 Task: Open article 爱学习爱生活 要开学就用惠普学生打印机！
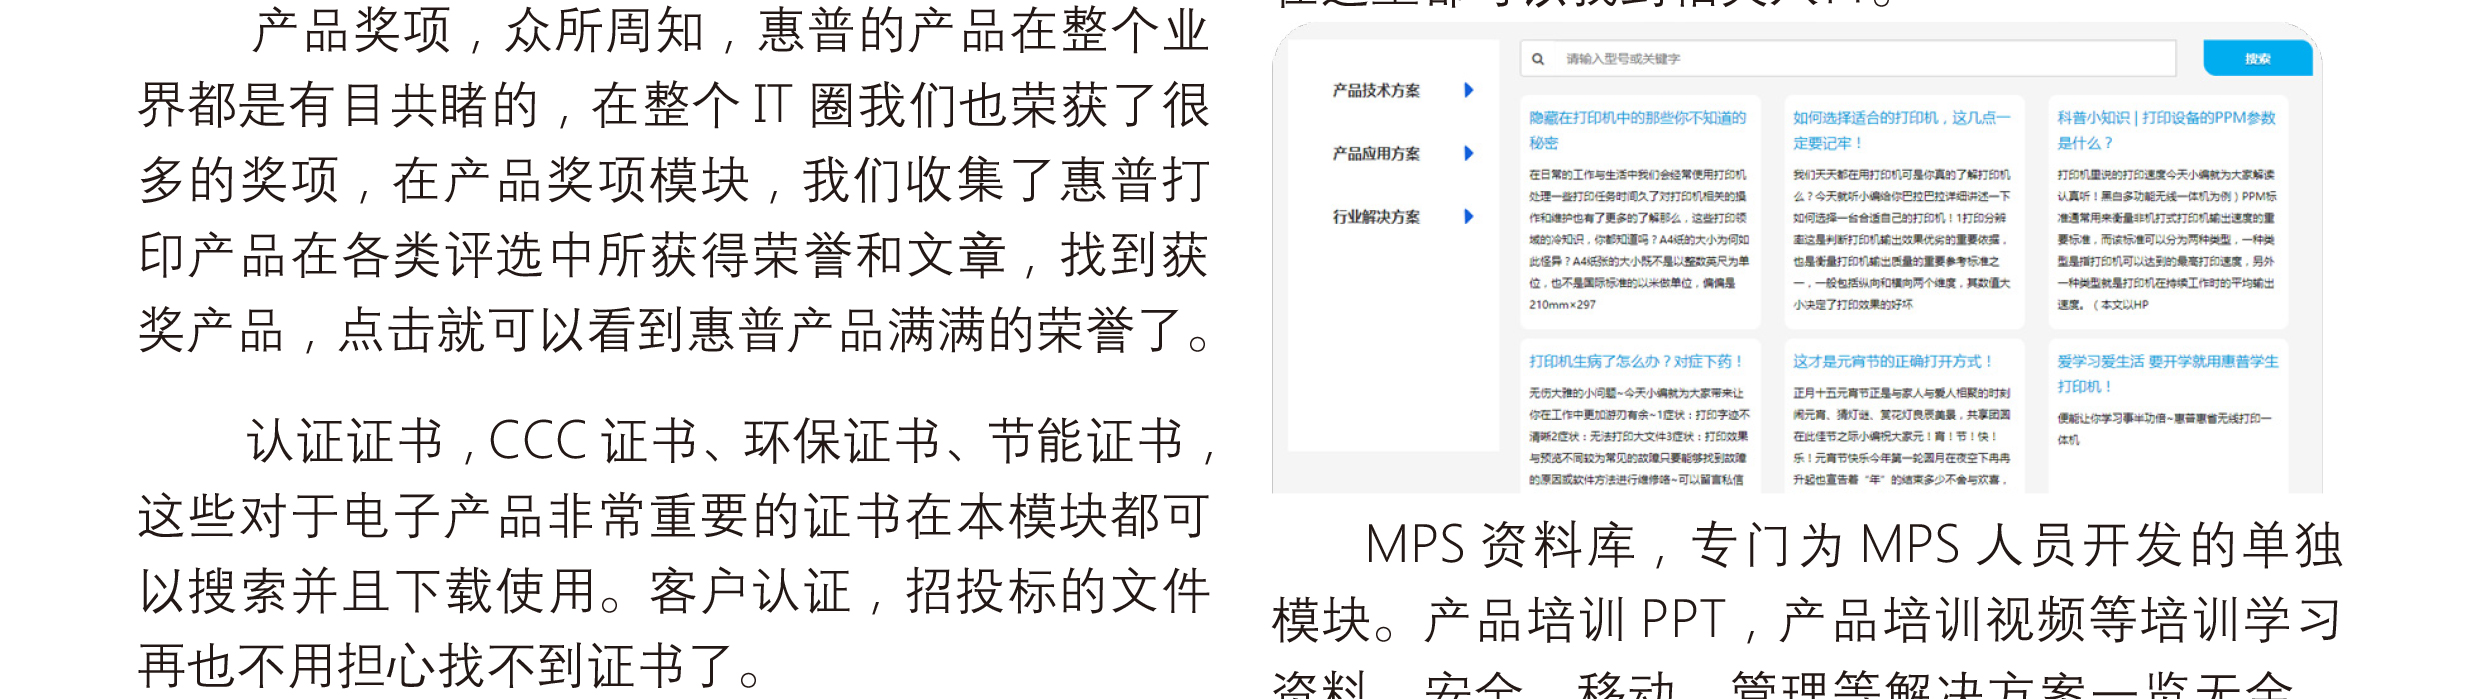2168,374
